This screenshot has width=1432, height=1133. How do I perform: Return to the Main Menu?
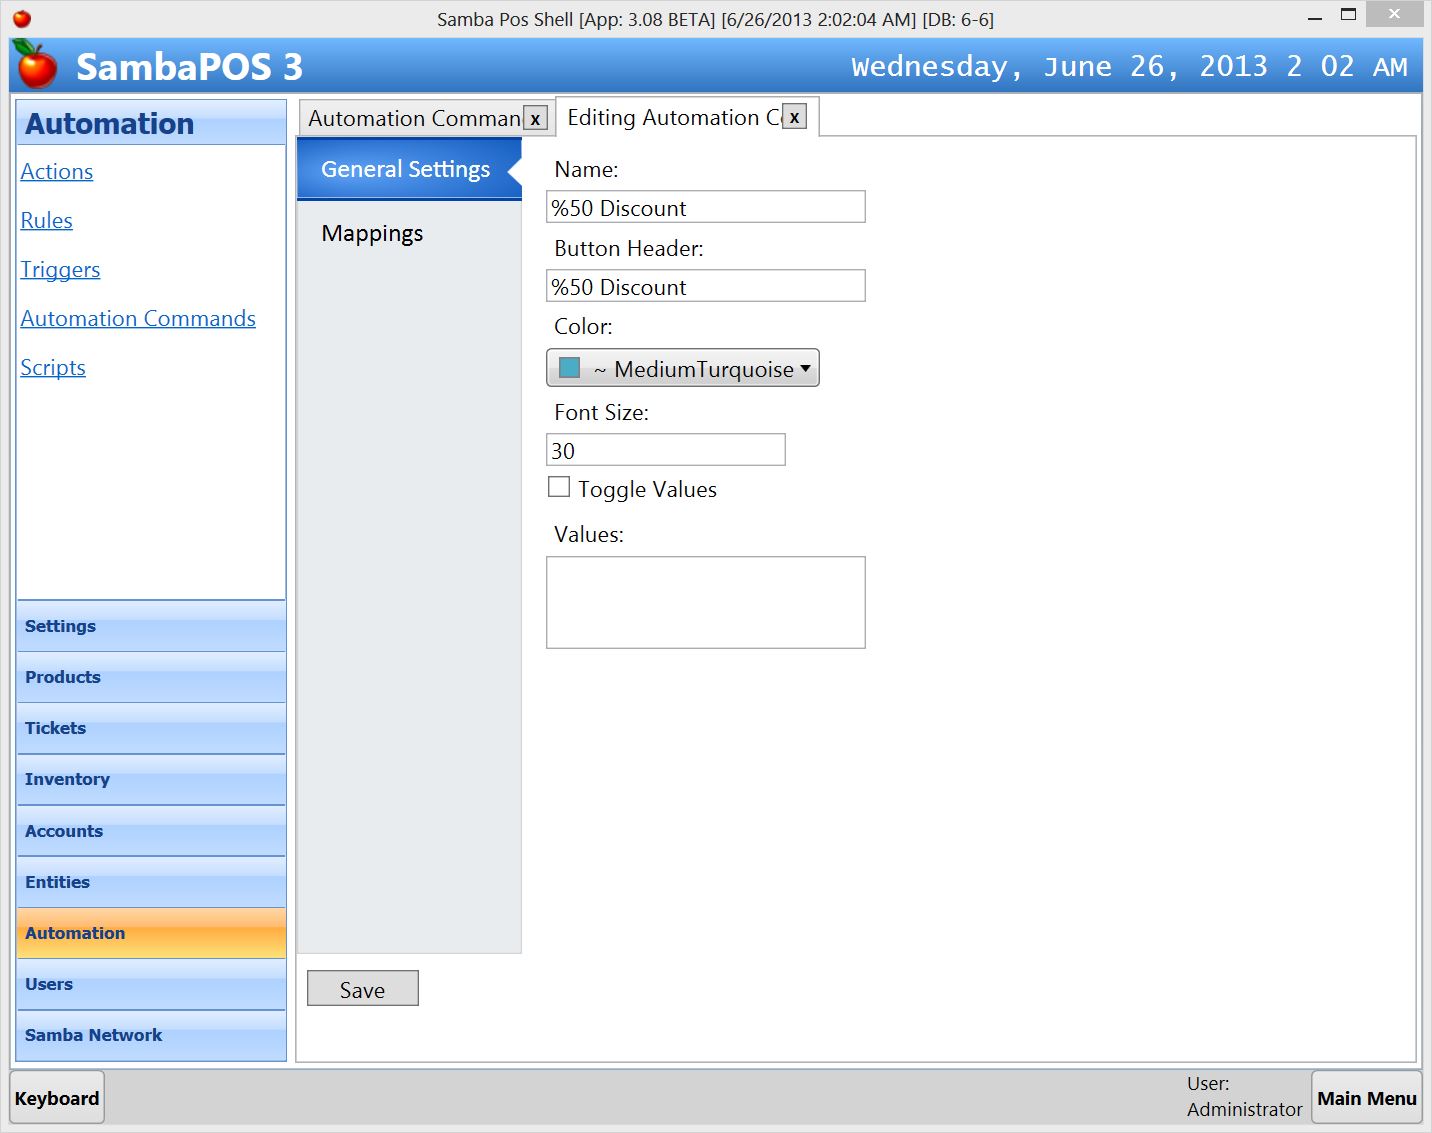click(1366, 1098)
